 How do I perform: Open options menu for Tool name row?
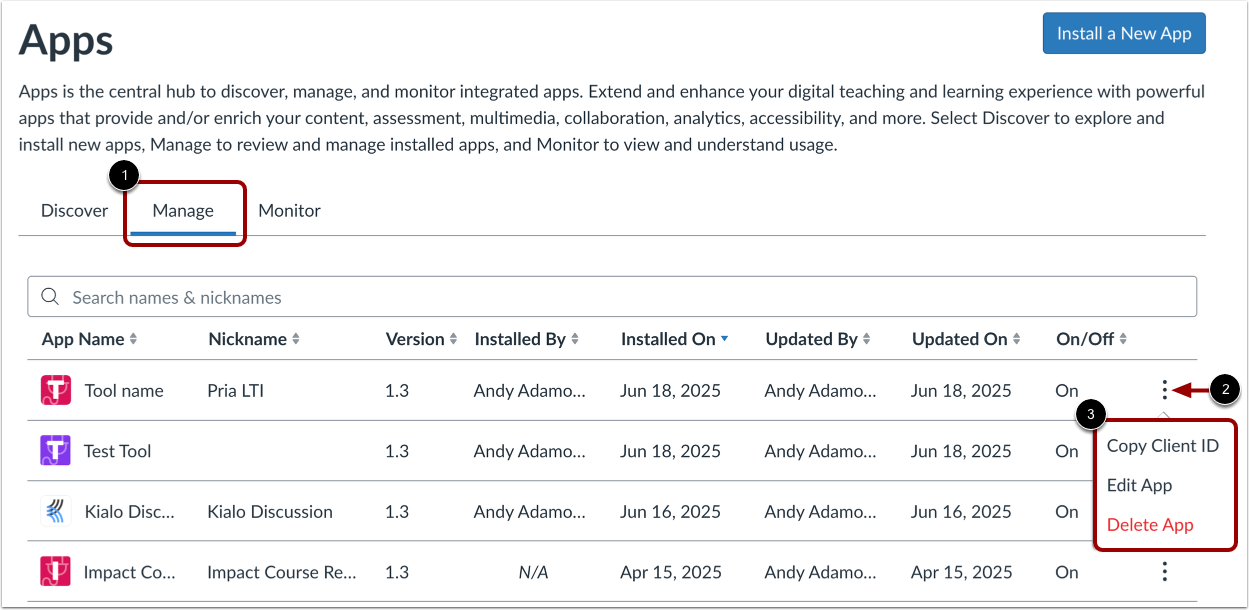coord(1164,391)
